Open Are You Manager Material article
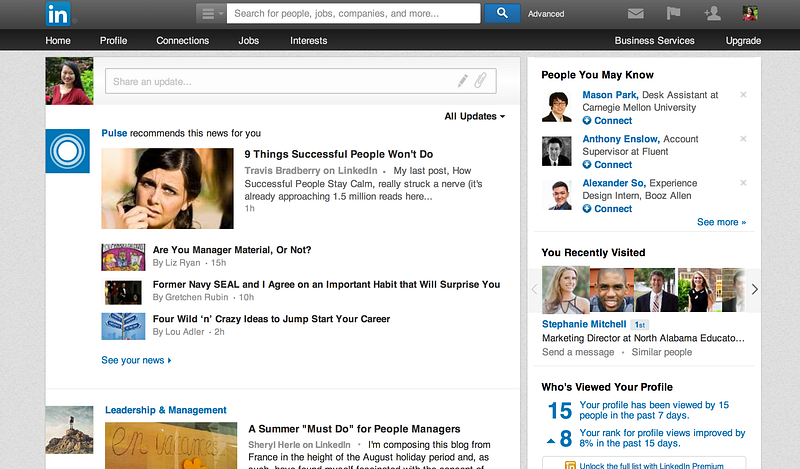The width and height of the screenshot is (800, 469). click(x=232, y=250)
